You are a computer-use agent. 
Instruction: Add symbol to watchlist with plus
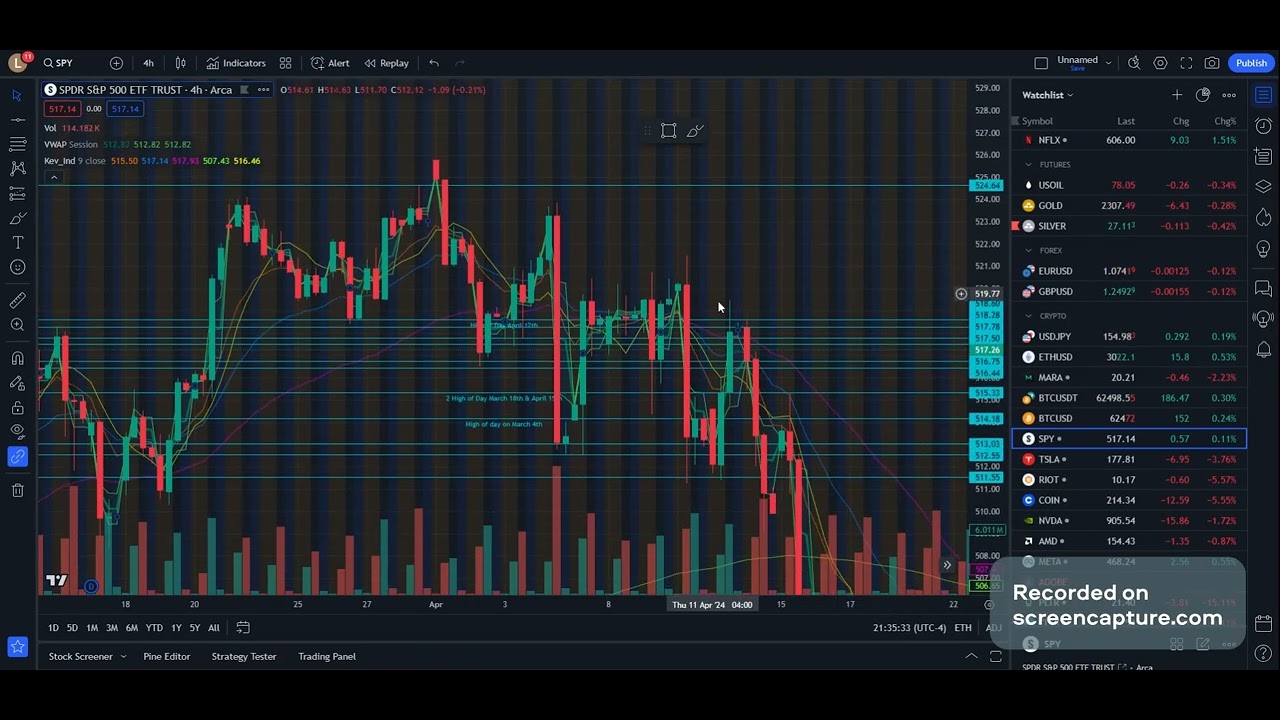pyautogui.click(x=1177, y=95)
